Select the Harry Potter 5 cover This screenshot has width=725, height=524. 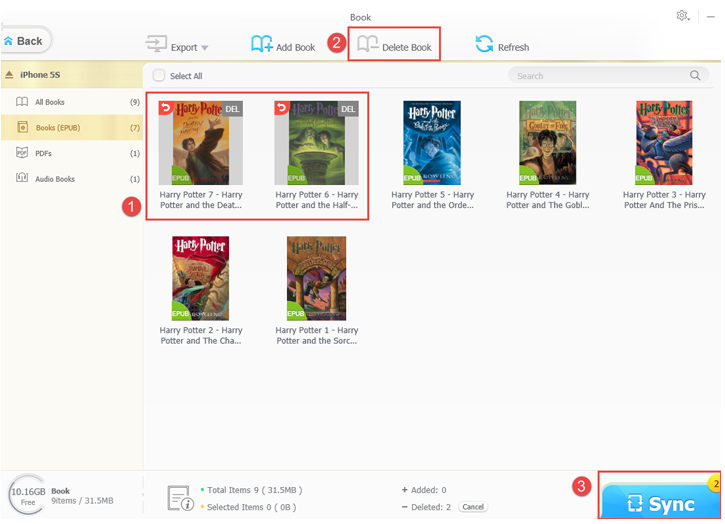click(432, 143)
